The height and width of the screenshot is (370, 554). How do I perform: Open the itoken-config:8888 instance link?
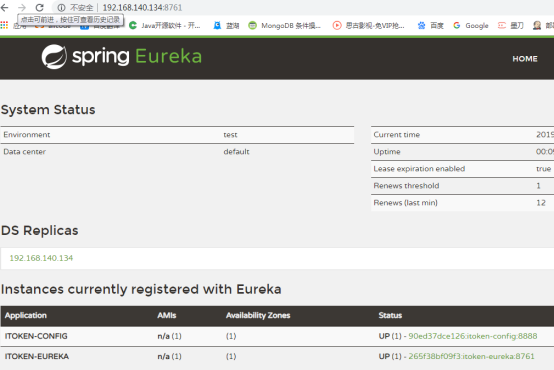473,336
